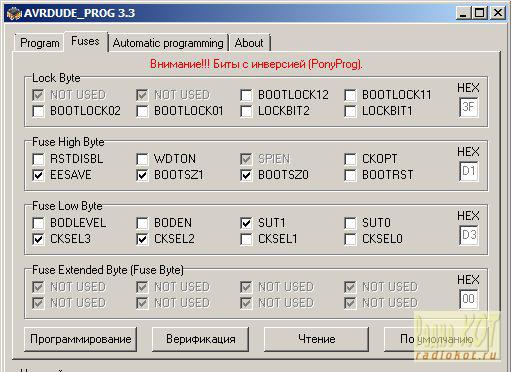This screenshot has width=511, height=372.
Task: Toggle the BOOTLOCK12 checkbox
Action: tap(246, 95)
